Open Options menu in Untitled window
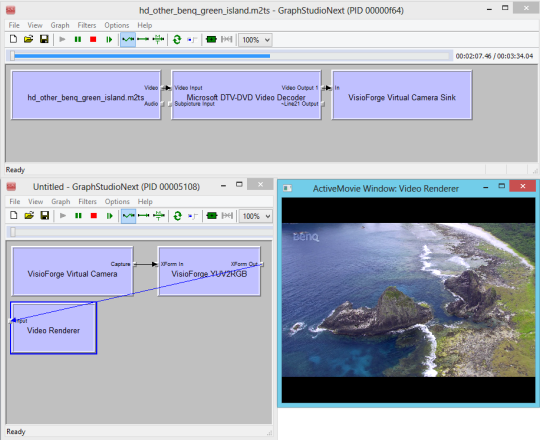Screen dimensions: 540x440 [117, 201]
